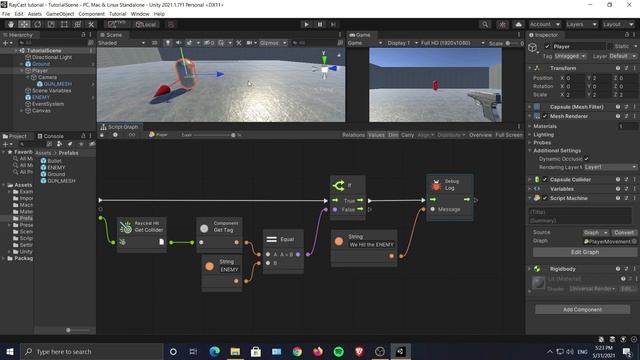640x360 pixels.
Task: Select the Scale tool in toolbar
Action: [51, 24]
